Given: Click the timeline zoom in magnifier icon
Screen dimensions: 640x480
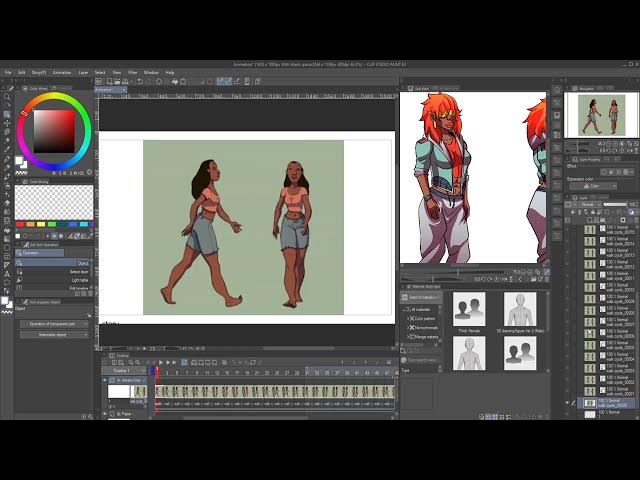Looking at the screenshot, I should coord(138,362).
